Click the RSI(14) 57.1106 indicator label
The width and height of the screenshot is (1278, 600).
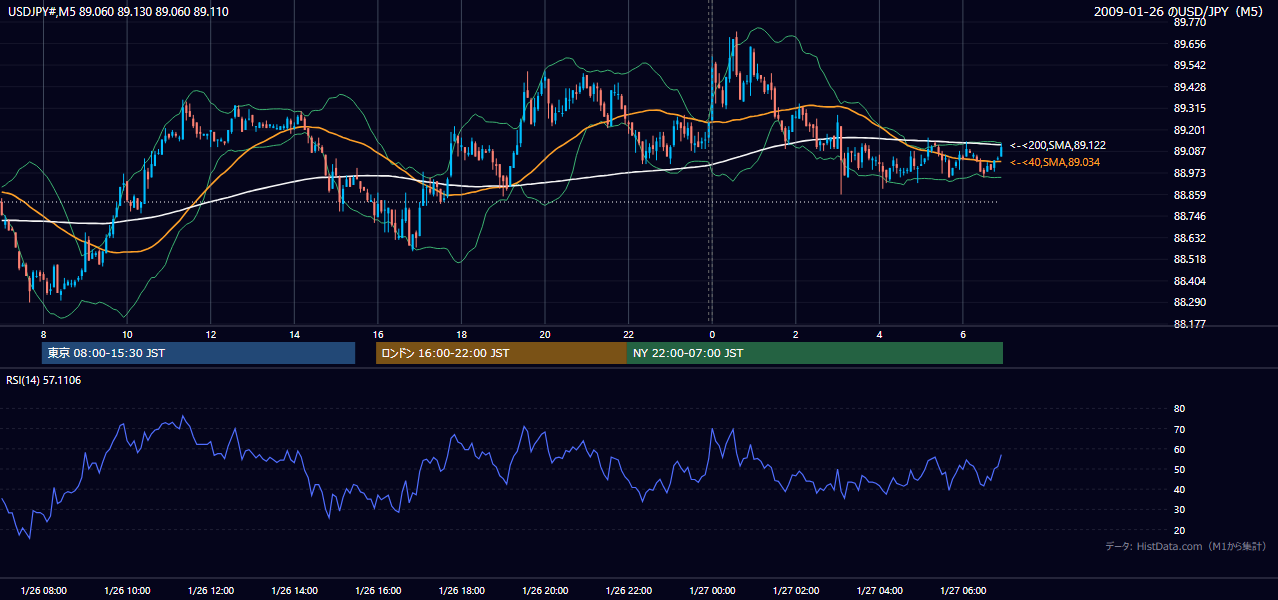[x=44, y=380]
